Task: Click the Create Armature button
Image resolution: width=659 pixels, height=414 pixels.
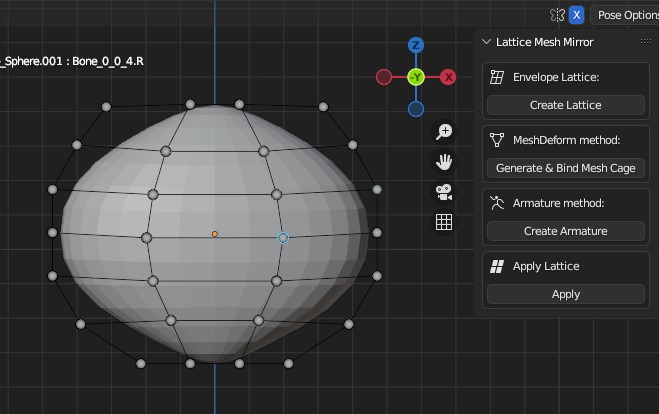Action: tap(565, 231)
